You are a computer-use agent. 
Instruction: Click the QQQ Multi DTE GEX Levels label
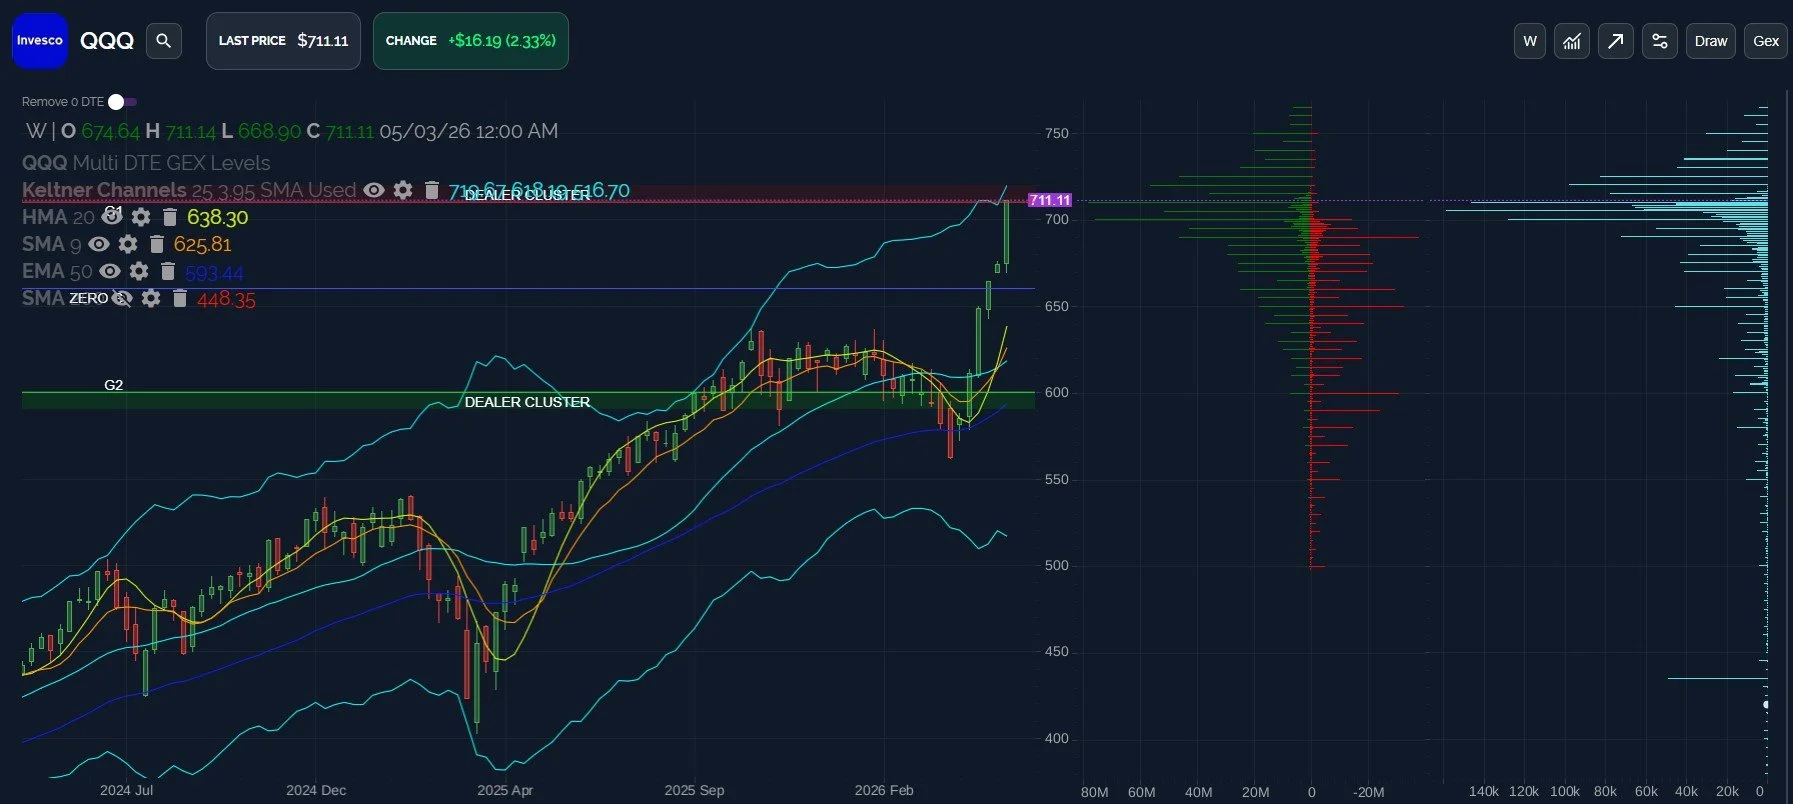[146, 163]
